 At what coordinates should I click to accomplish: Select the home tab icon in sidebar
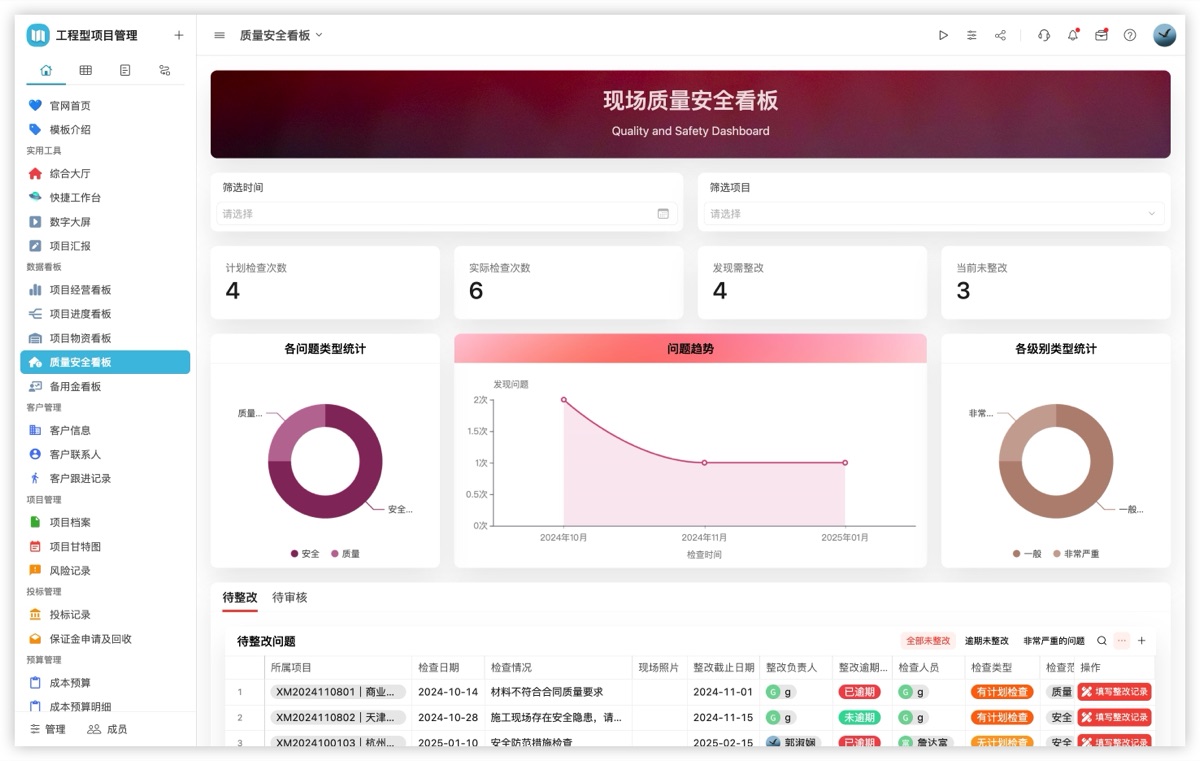click(46, 70)
